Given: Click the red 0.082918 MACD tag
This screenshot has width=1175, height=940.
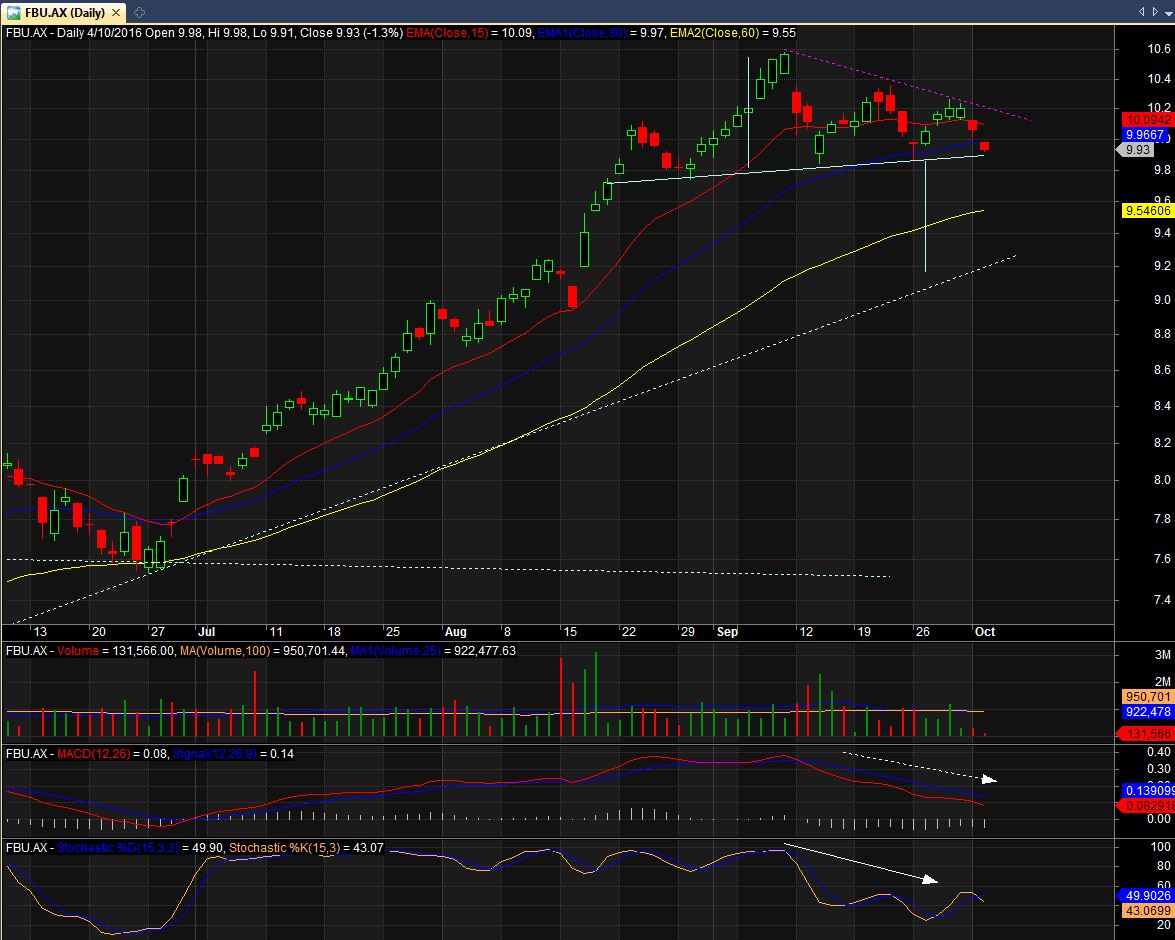Looking at the screenshot, I should [x=1146, y=806].
